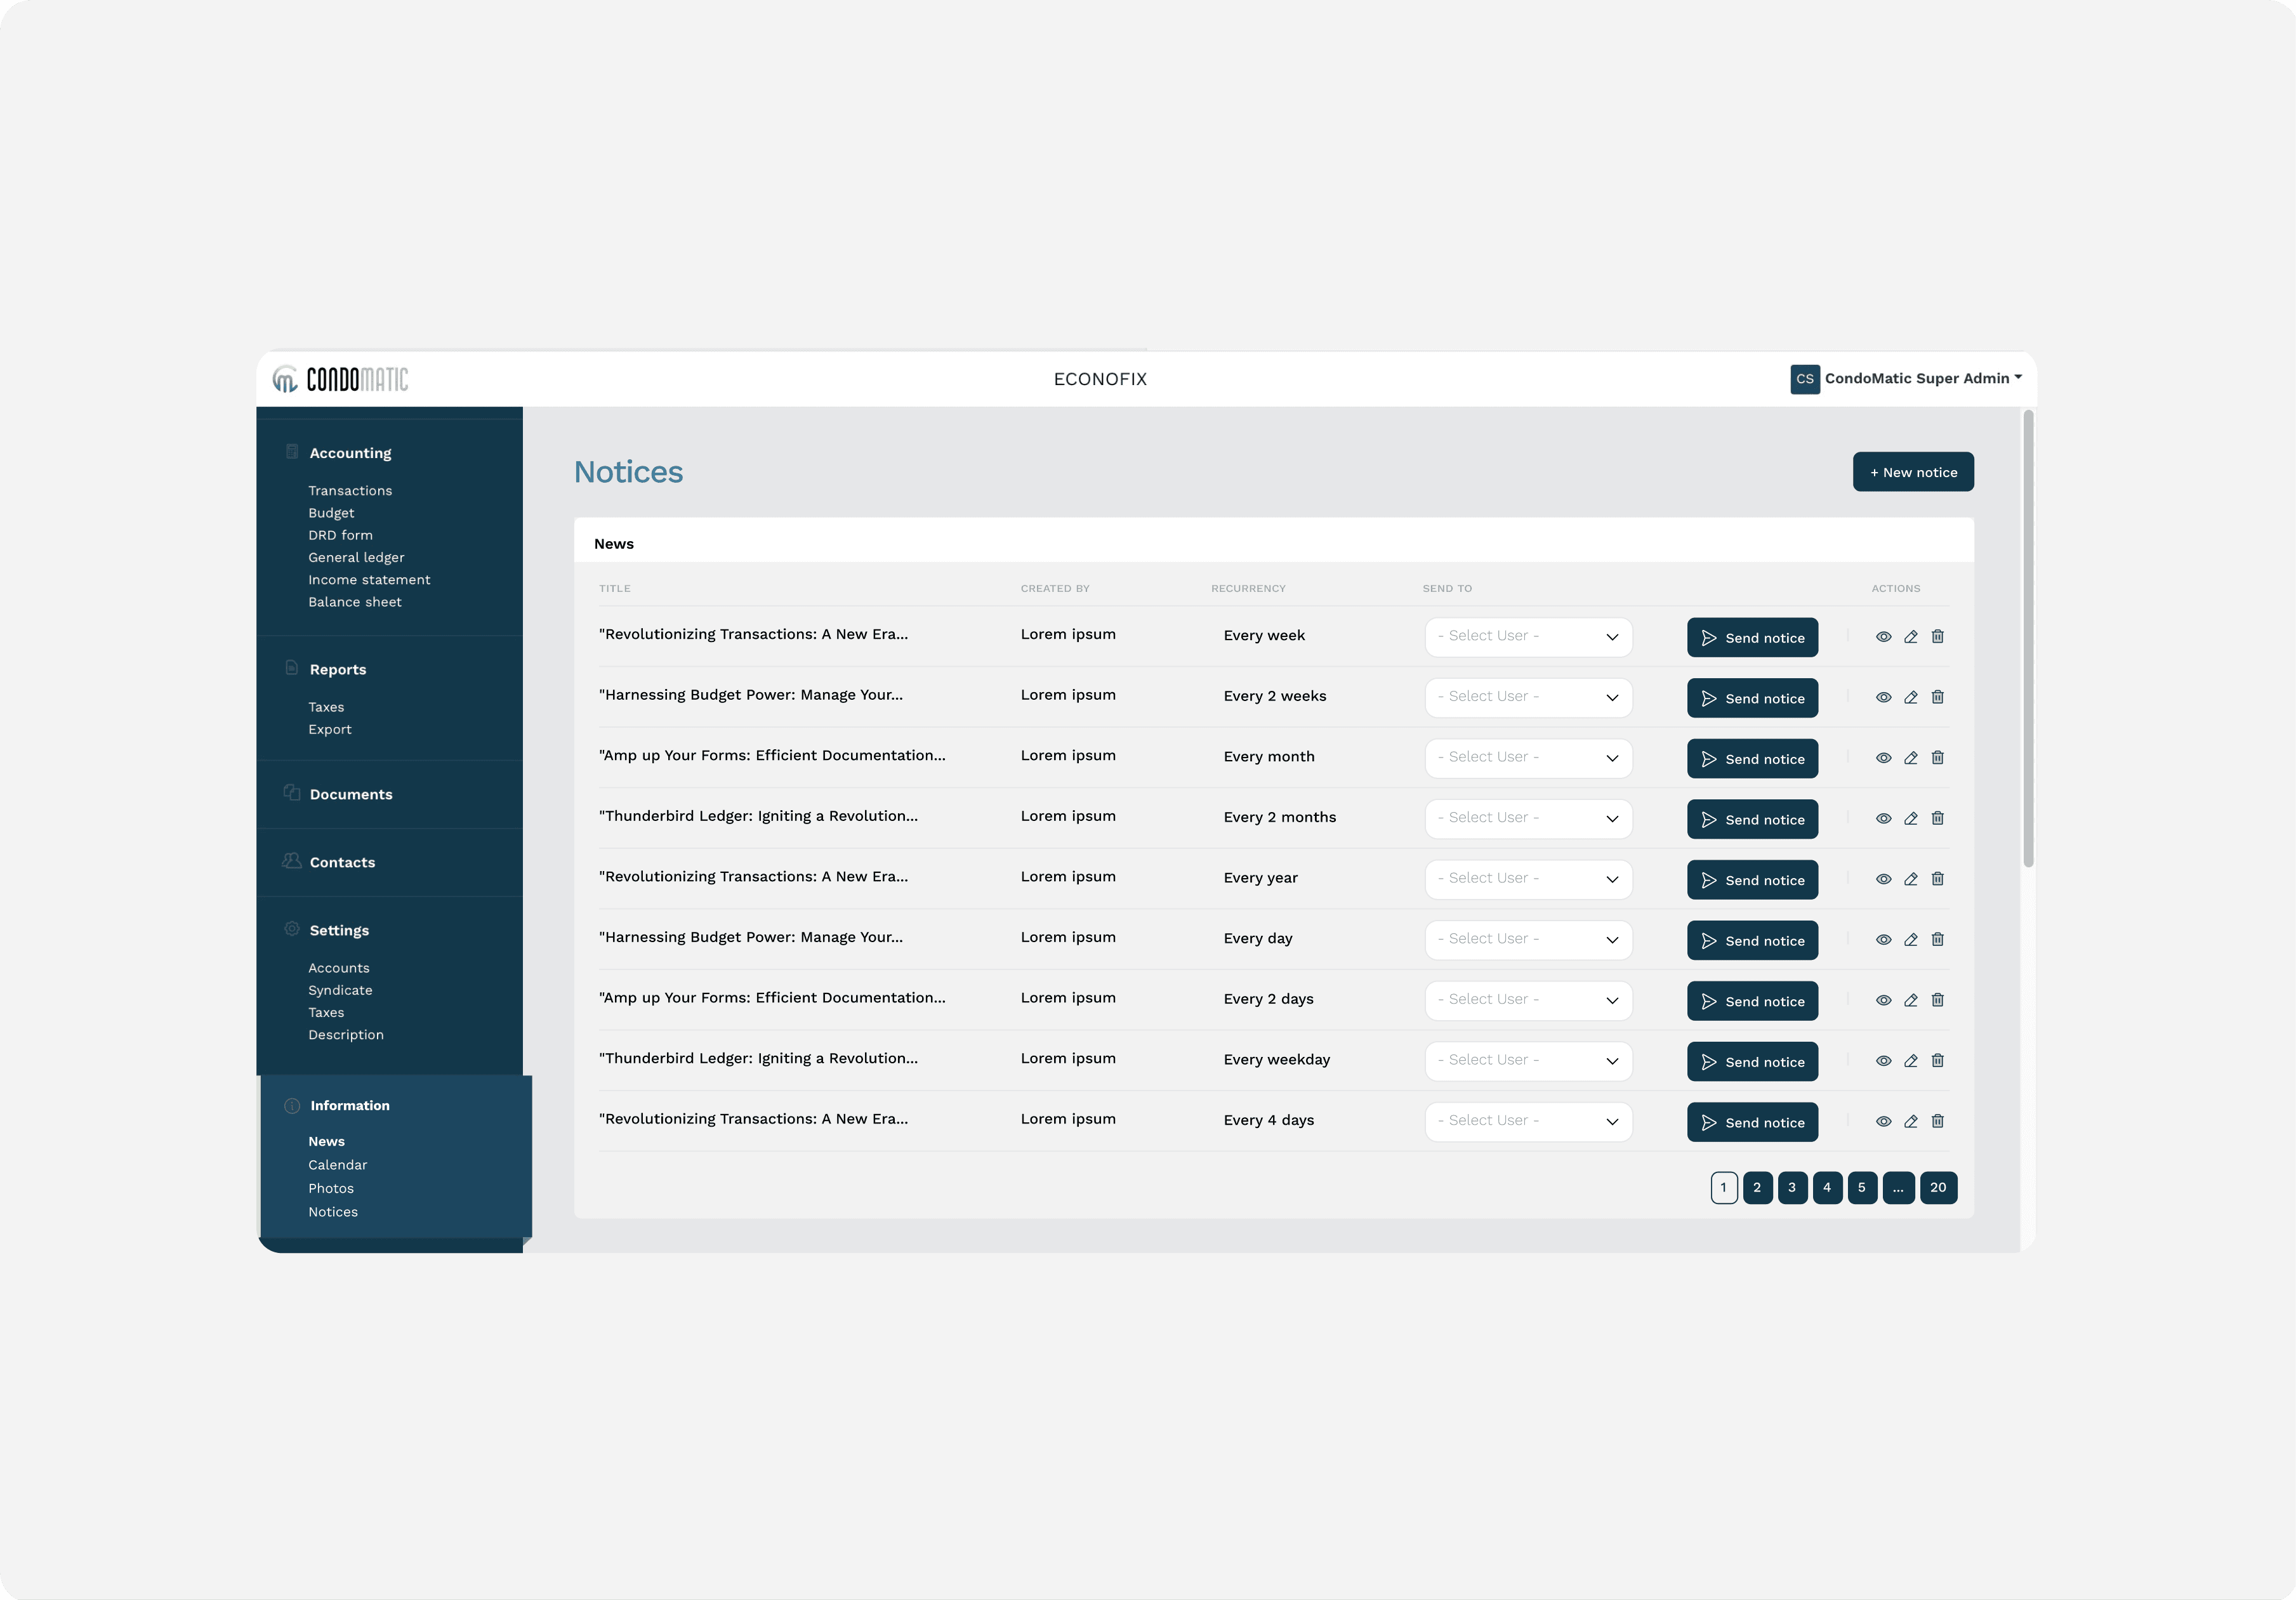This screenshot has width=2296, height=1600.
Task: Open General ledger under Accounting
Action: 356,558
